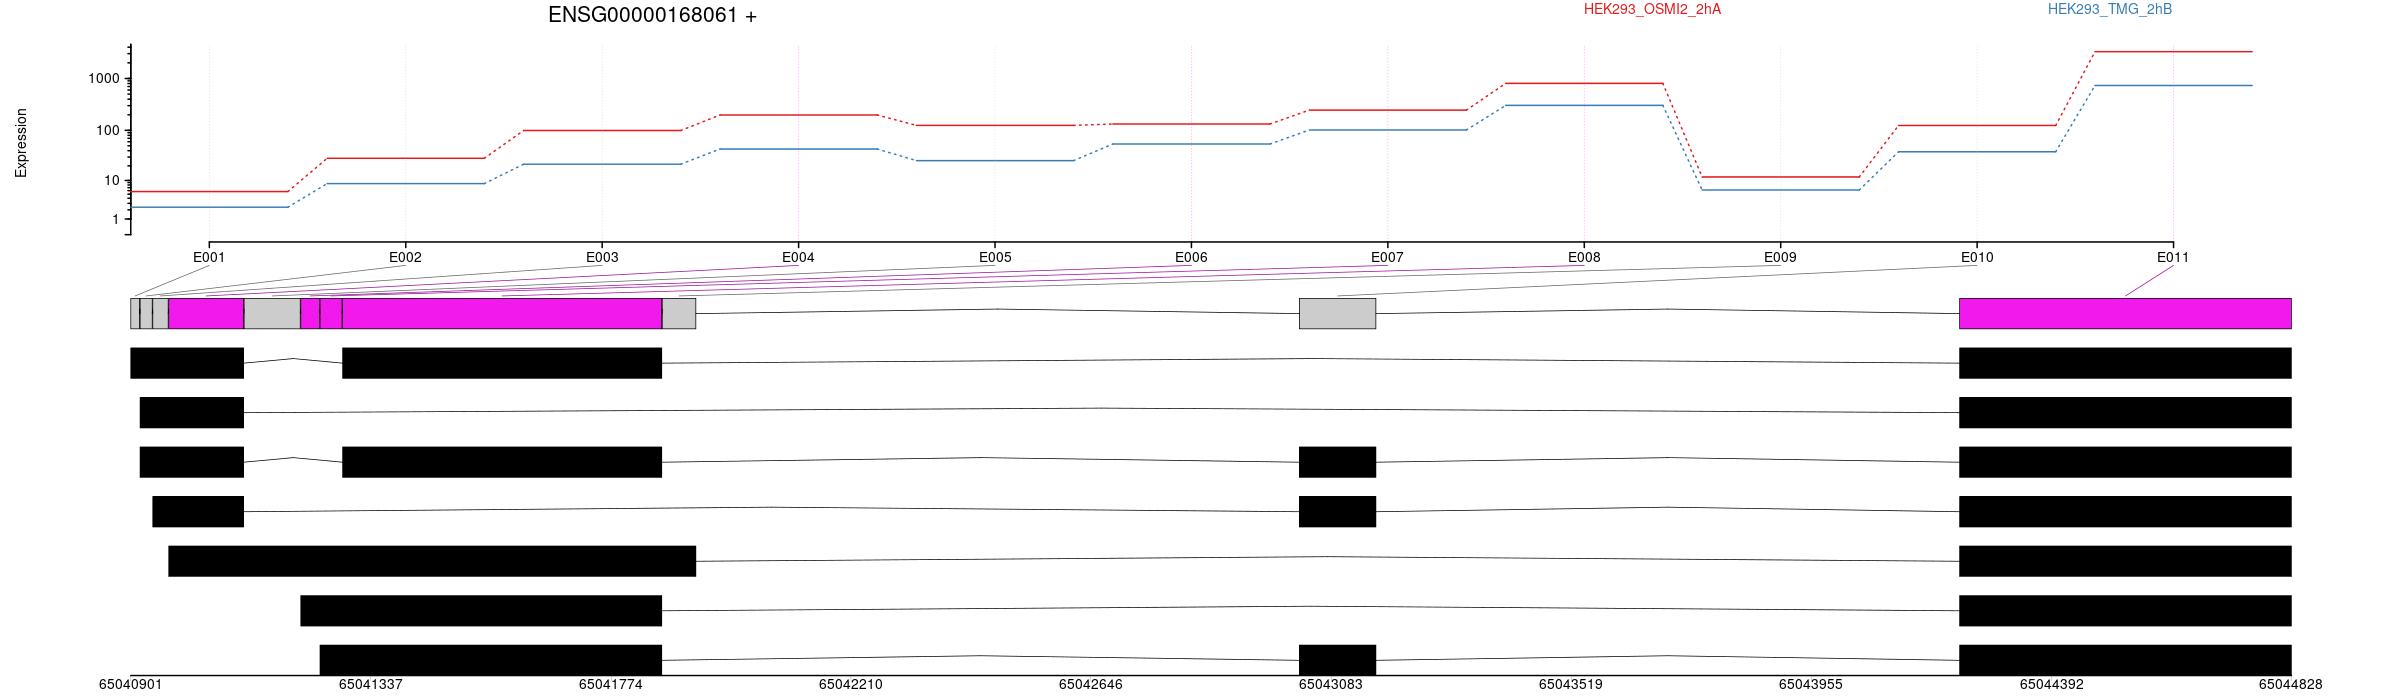Screen dimensions: 2400x700
Task: Click middle black exon in third transcript row
Action: point(502,462)
